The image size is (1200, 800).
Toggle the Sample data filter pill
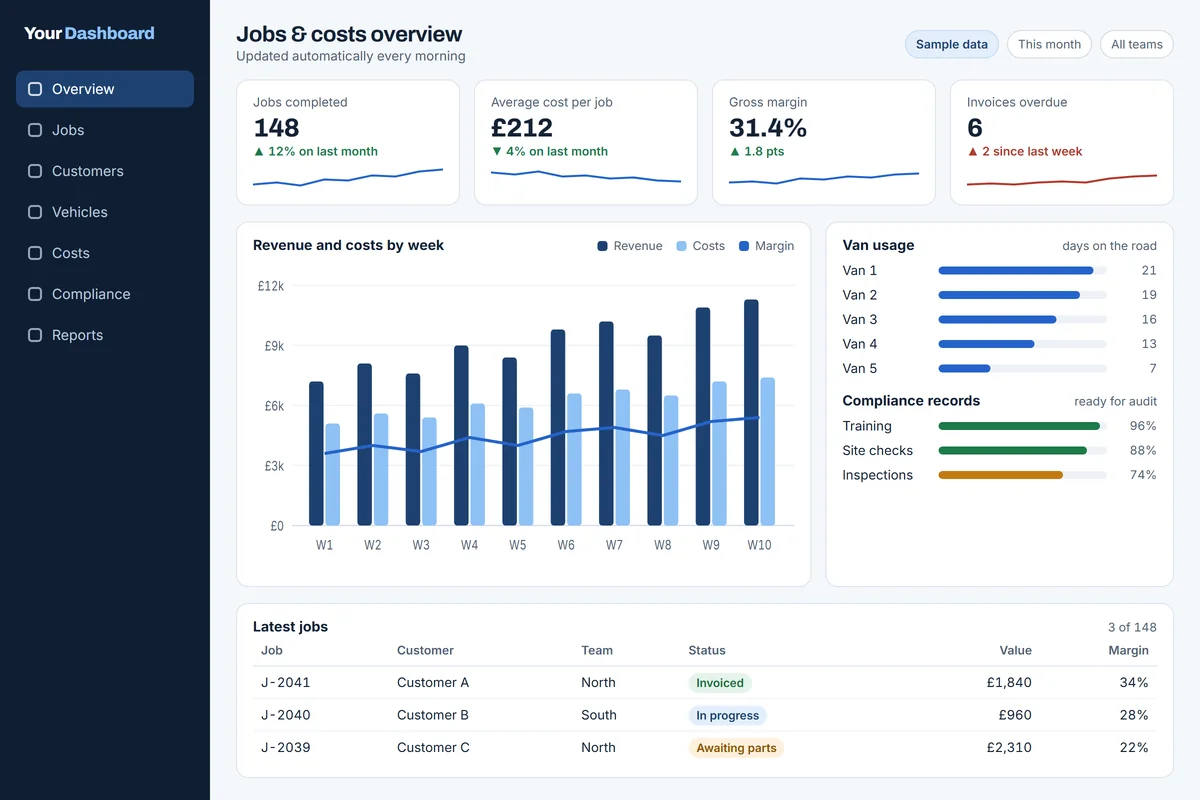pos(952,44)
